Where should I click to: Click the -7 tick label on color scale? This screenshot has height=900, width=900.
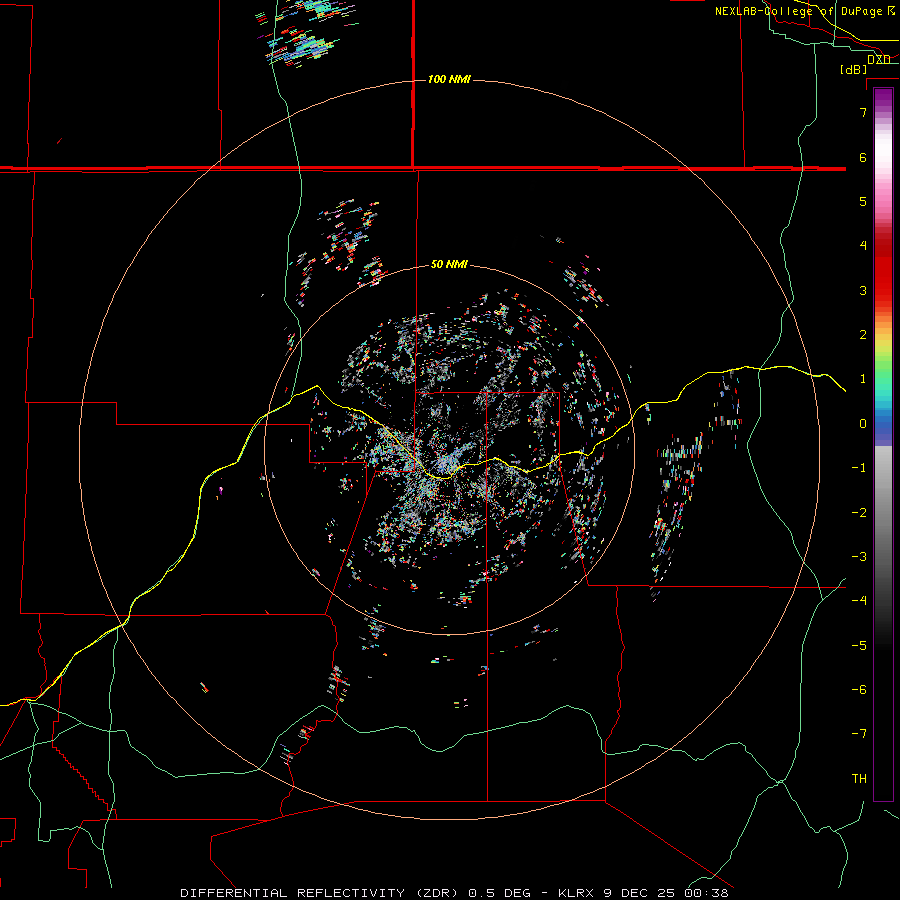tap(859, 734)
